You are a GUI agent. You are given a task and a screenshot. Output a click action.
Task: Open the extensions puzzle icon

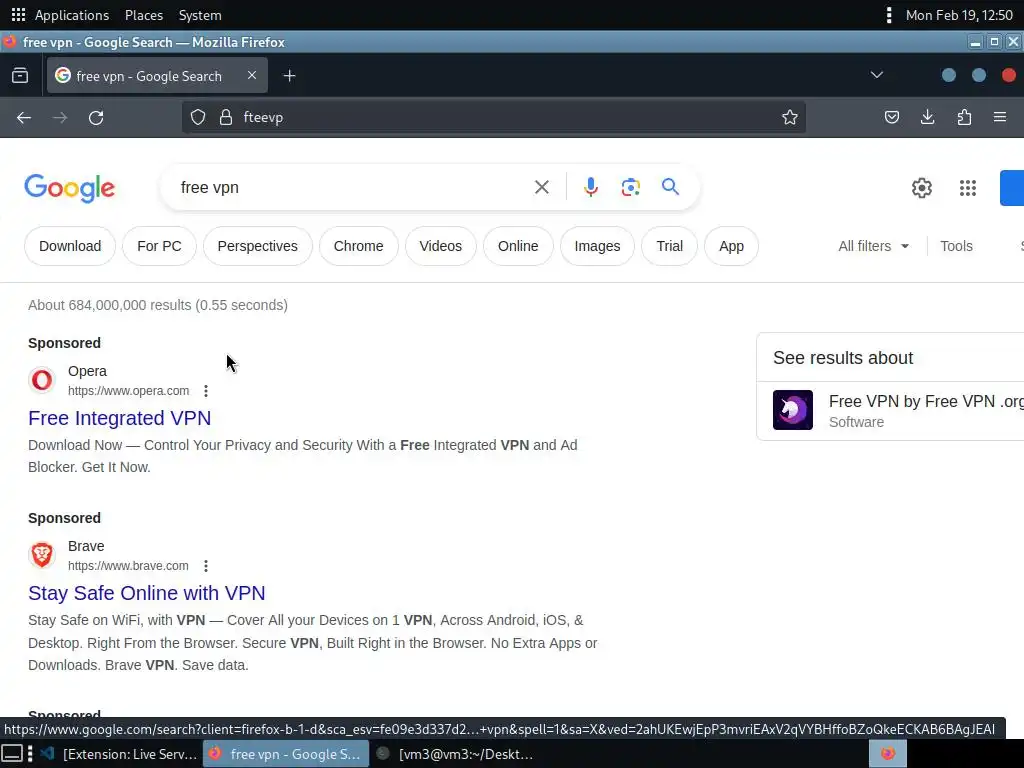click(x=964, y=118)
